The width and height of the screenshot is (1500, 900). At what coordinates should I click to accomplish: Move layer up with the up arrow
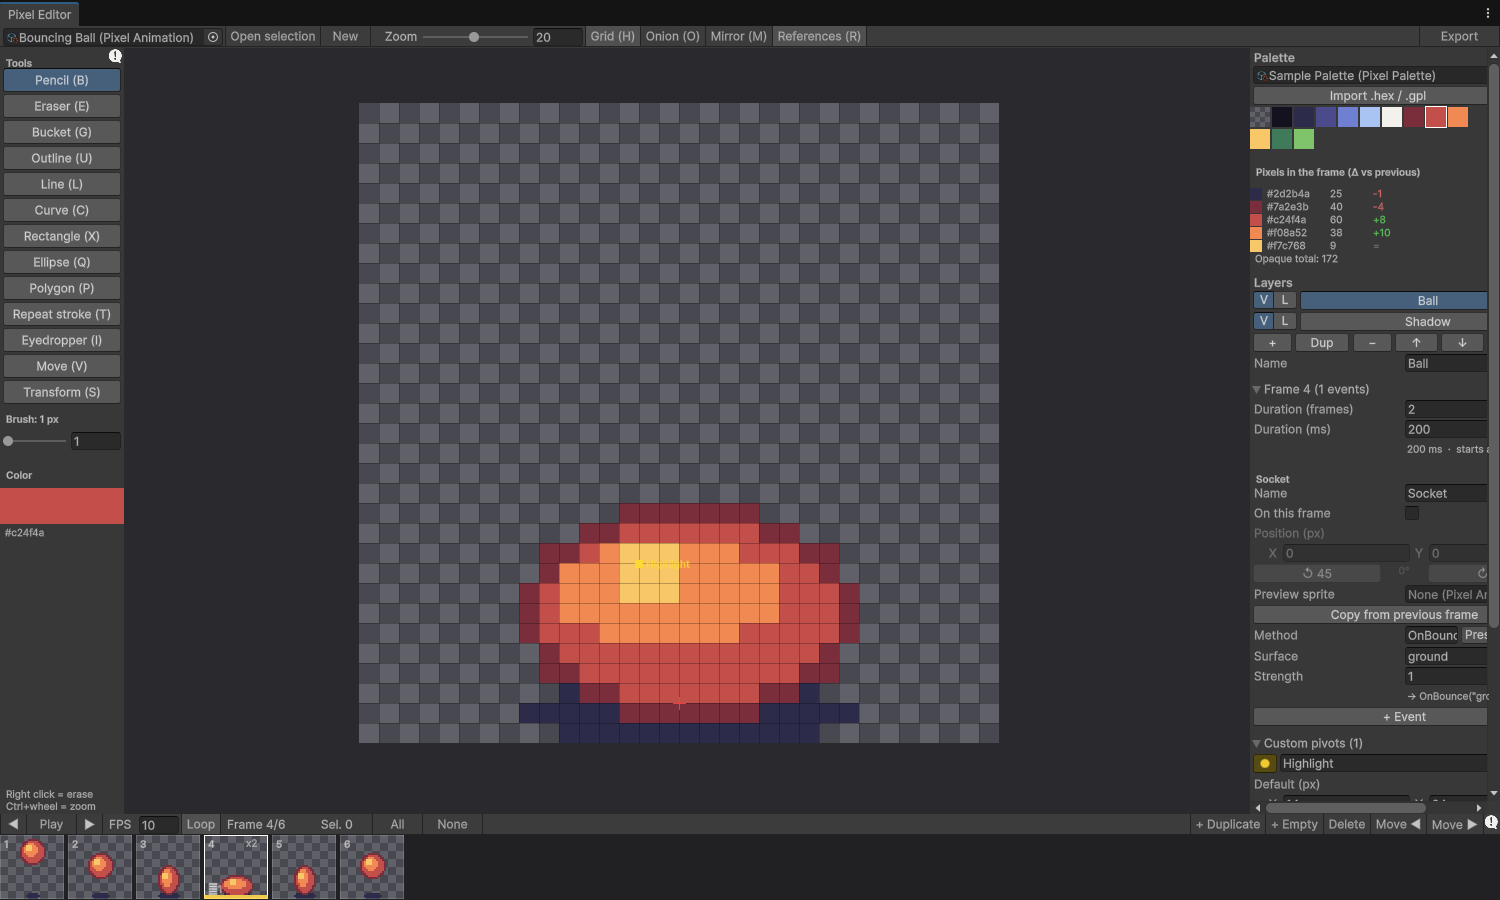[1416, 343]
